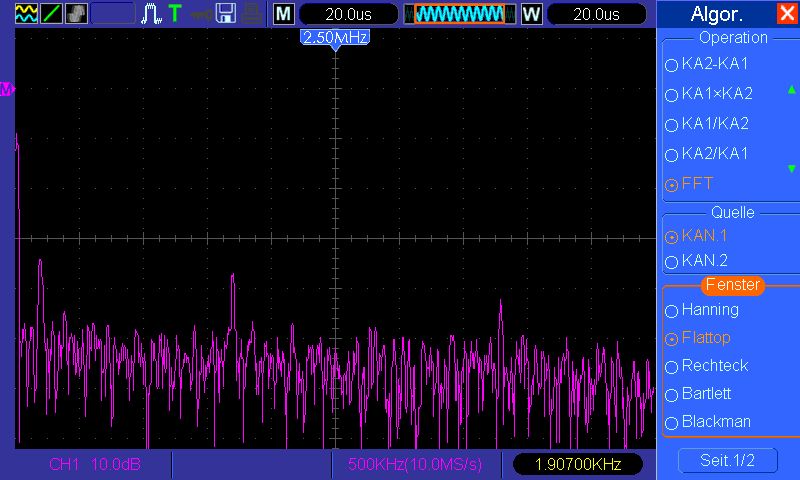Choose KAN.1 as the source

coord(696,236)
